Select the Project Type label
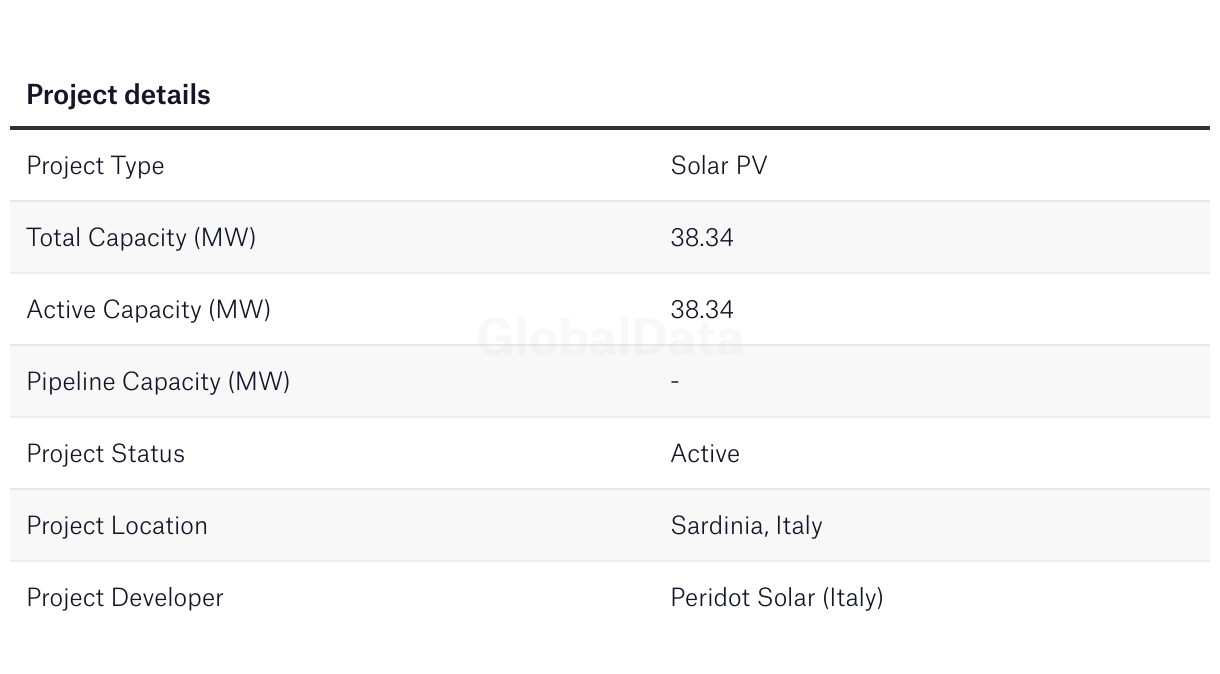 95,166
